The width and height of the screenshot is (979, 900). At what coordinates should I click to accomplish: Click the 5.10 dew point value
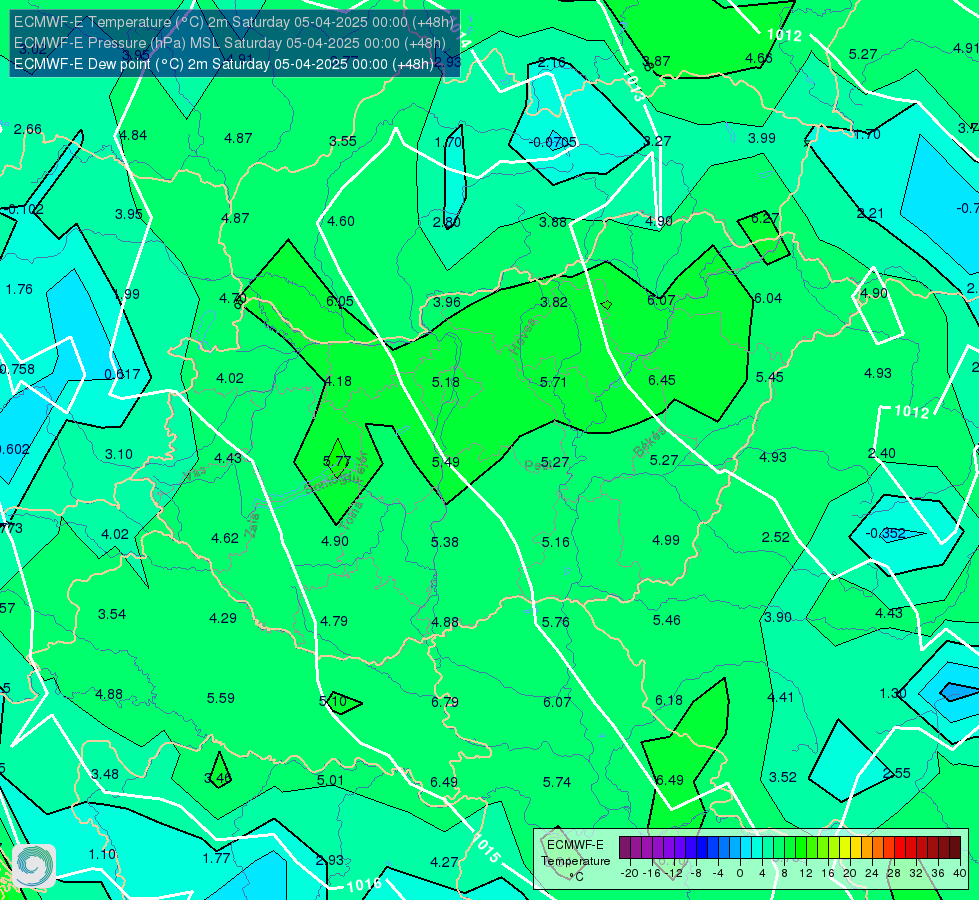coord(333,701)
